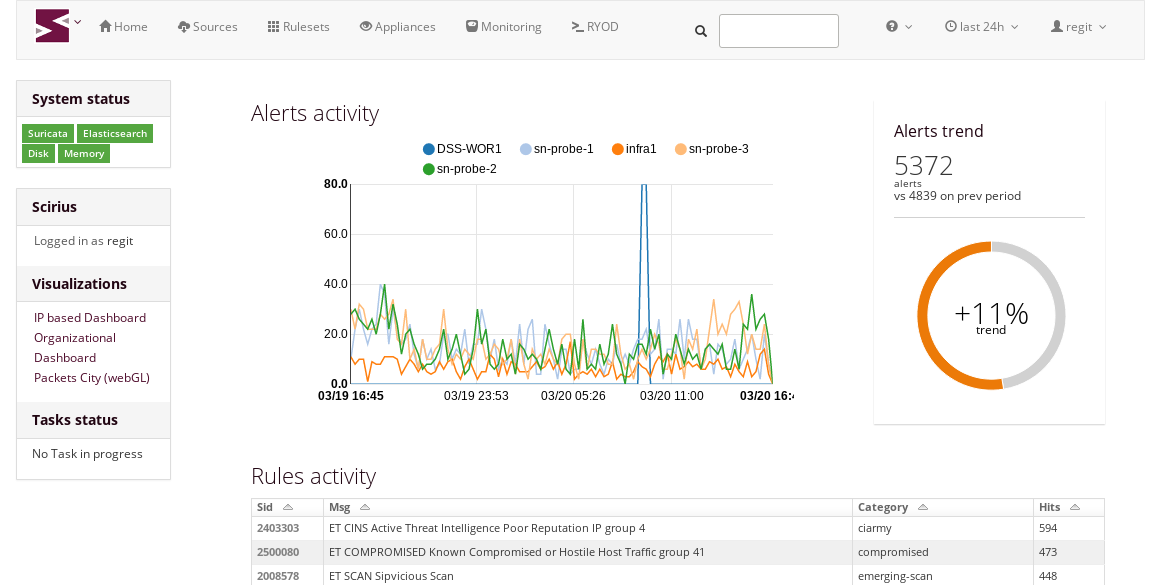
Task: Open the RYOD page
Action: coord(595,27)
